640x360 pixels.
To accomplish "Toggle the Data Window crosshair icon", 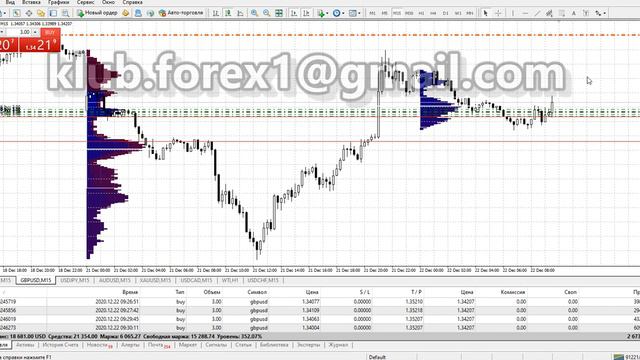I will pos(29,13).
